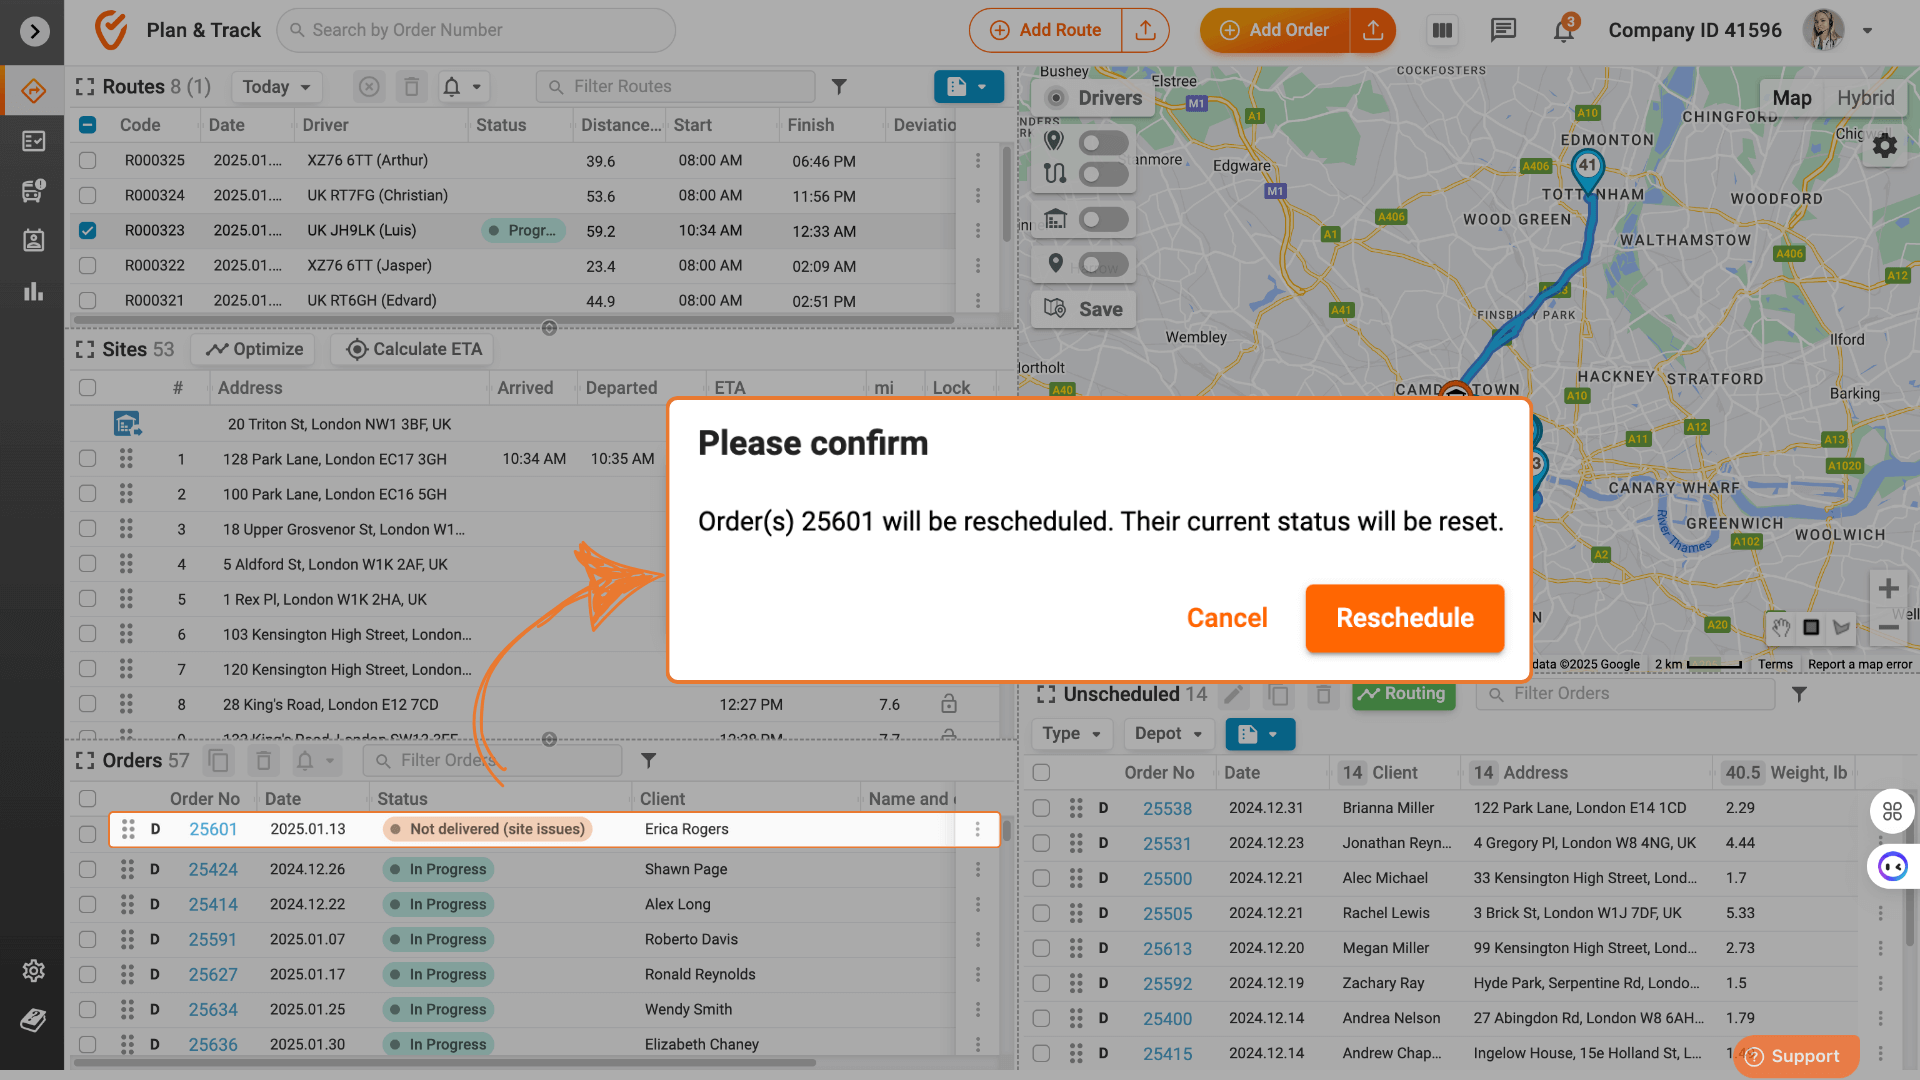Check the R000323 route checkbox

(x=86, y=229)
